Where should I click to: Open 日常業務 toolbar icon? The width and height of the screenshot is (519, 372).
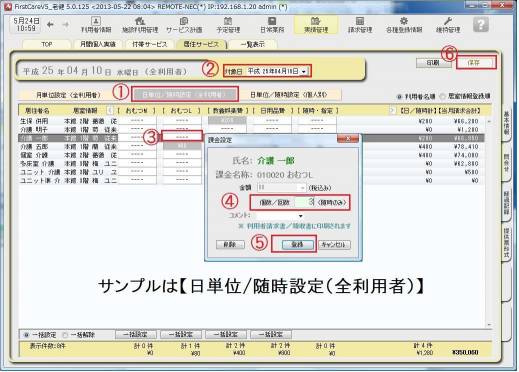pyautogui.click(x=272, y=25)
